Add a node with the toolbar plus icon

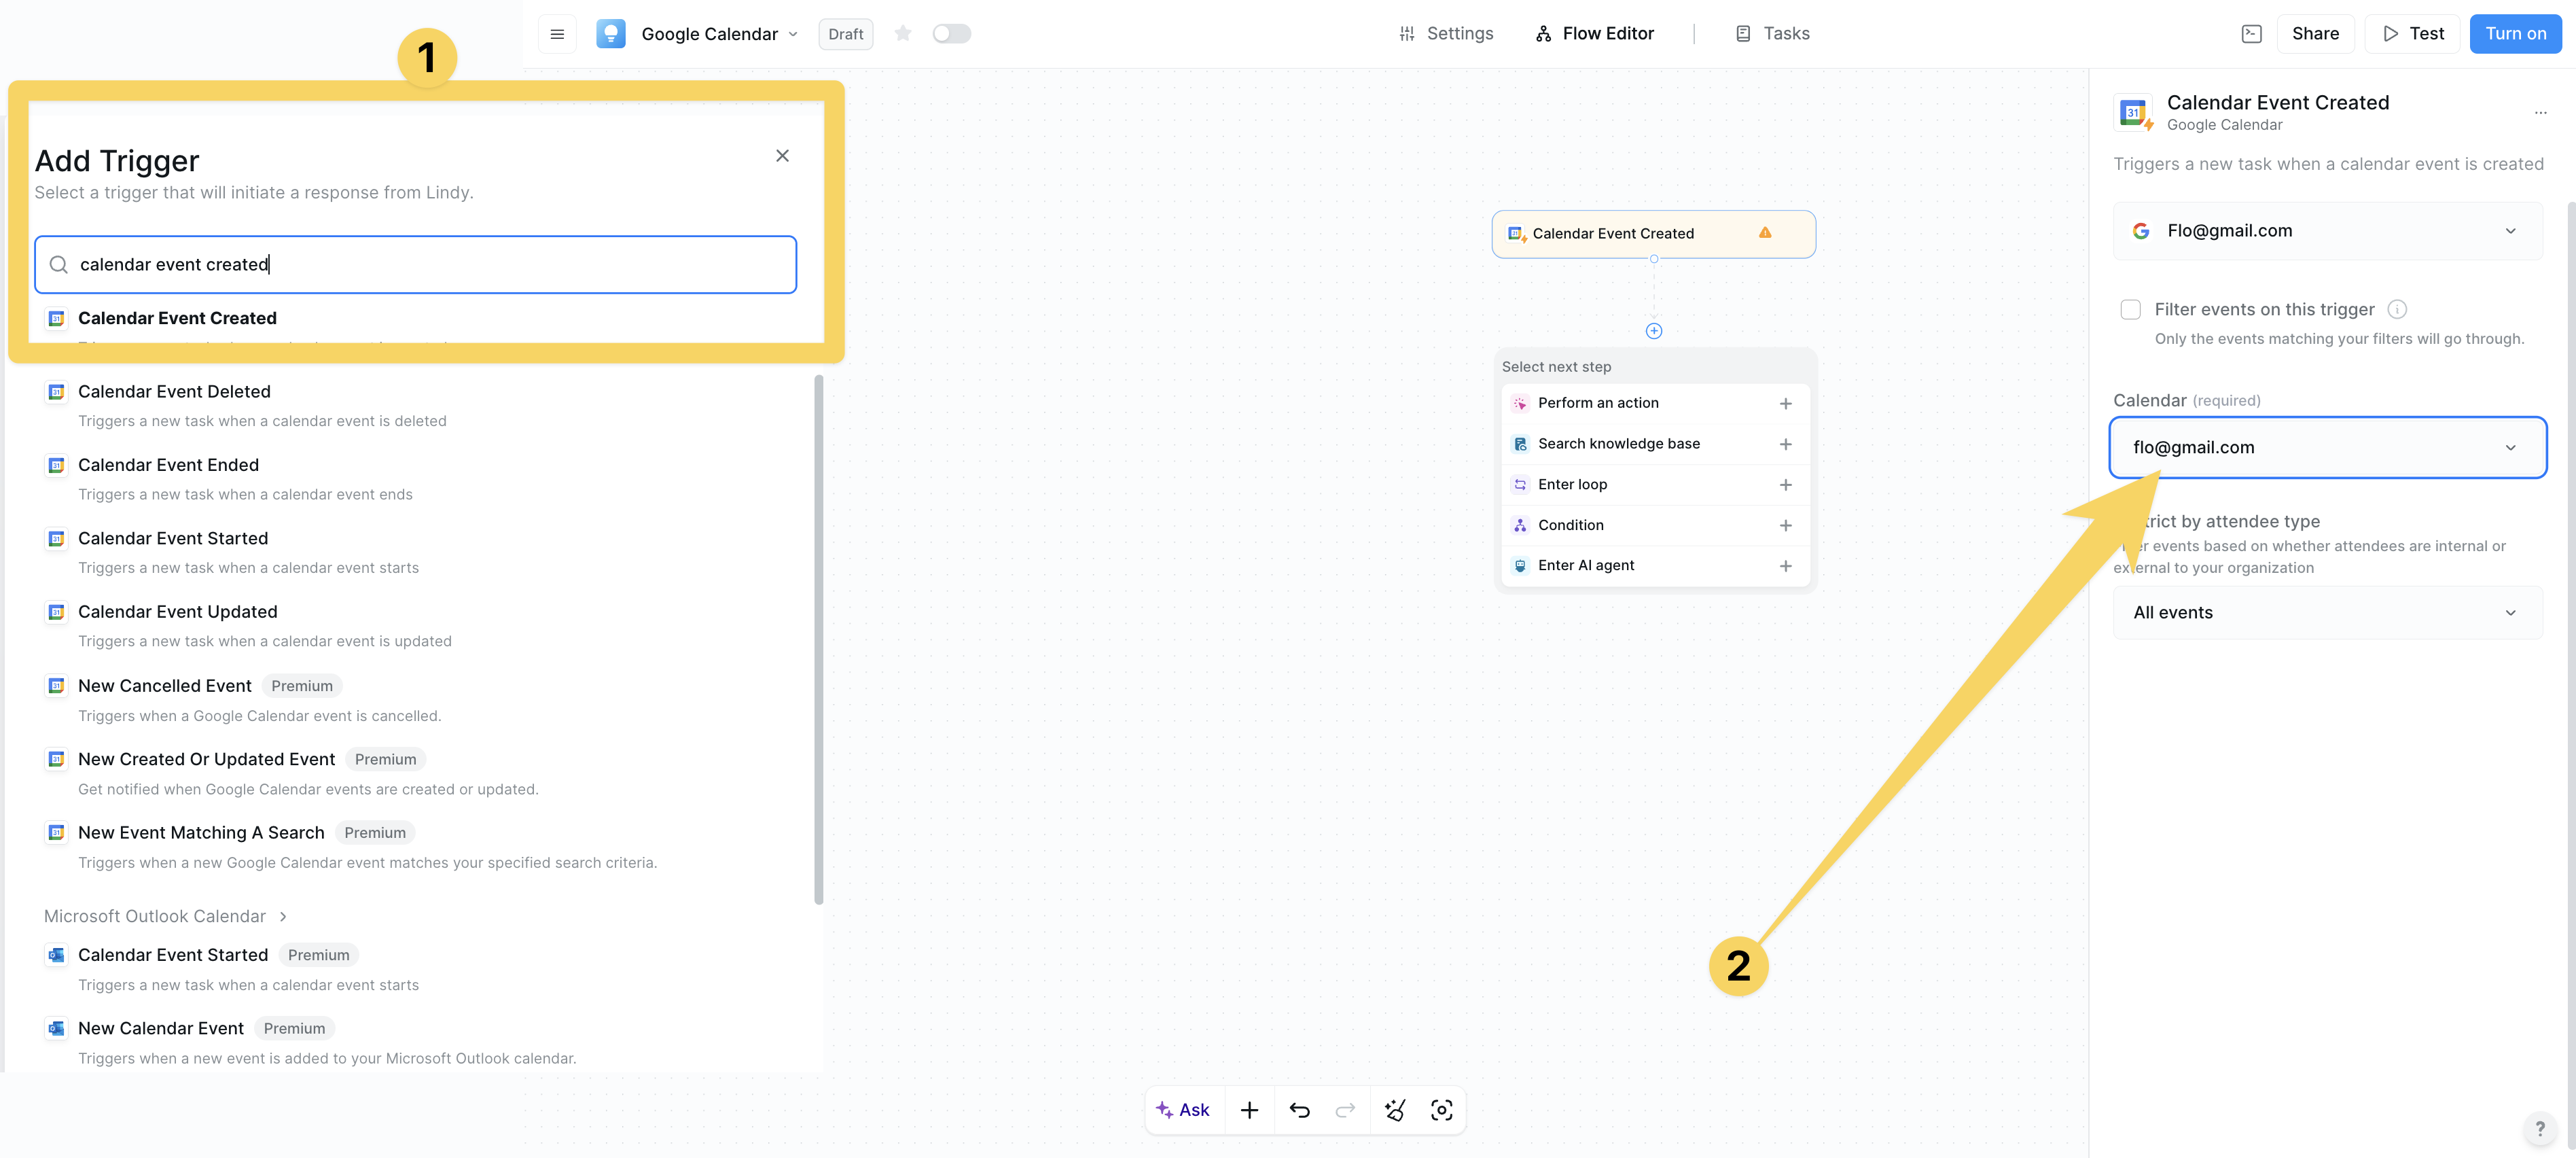(1249, 1110)
